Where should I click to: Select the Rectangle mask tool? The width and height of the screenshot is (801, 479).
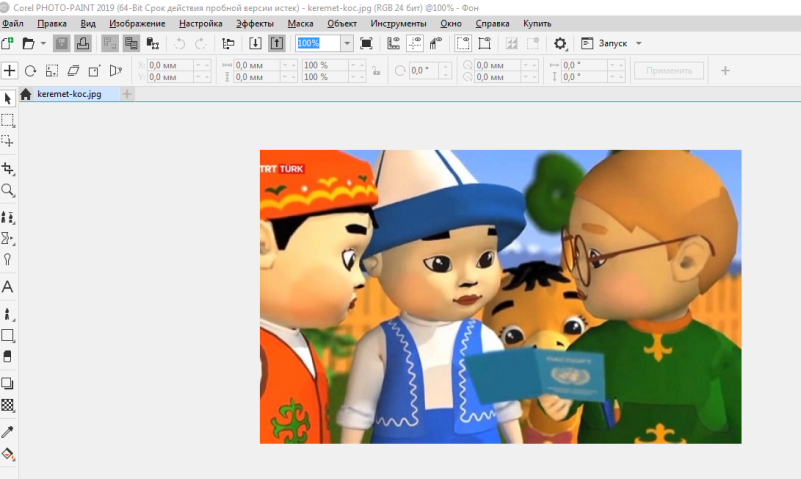[8, 120]
